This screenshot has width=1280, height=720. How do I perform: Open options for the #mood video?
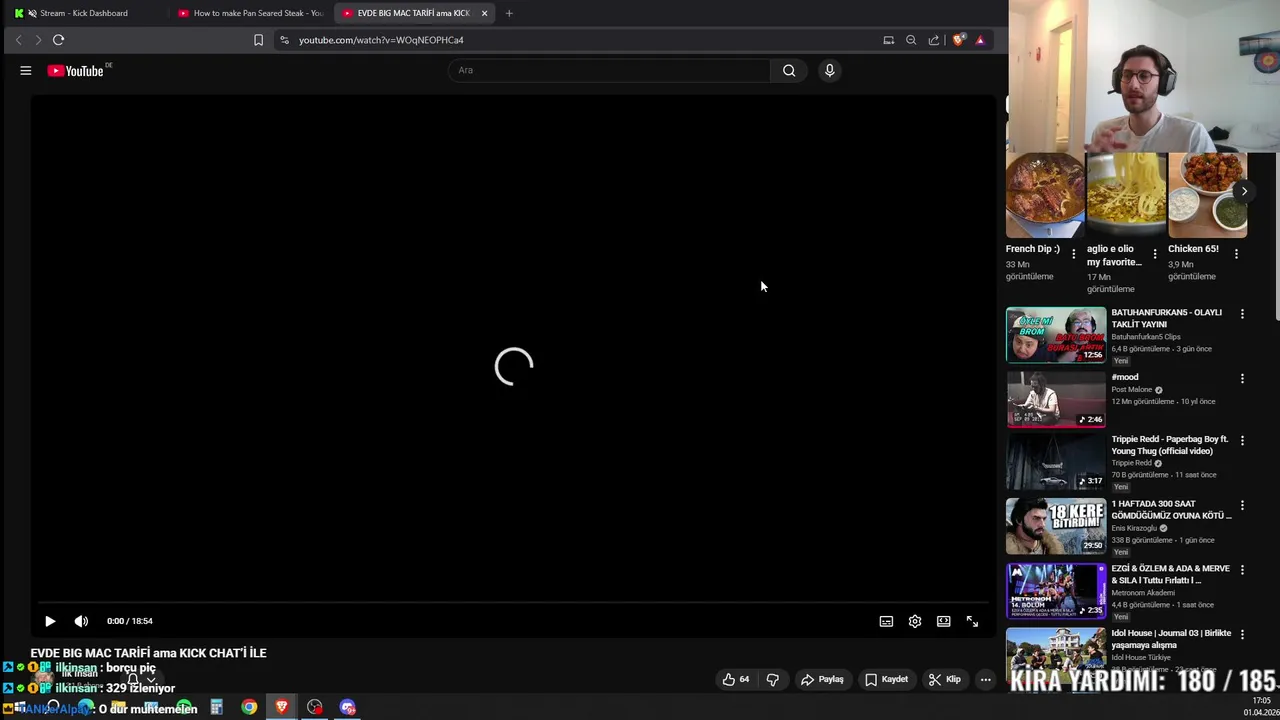(1242, 379)
